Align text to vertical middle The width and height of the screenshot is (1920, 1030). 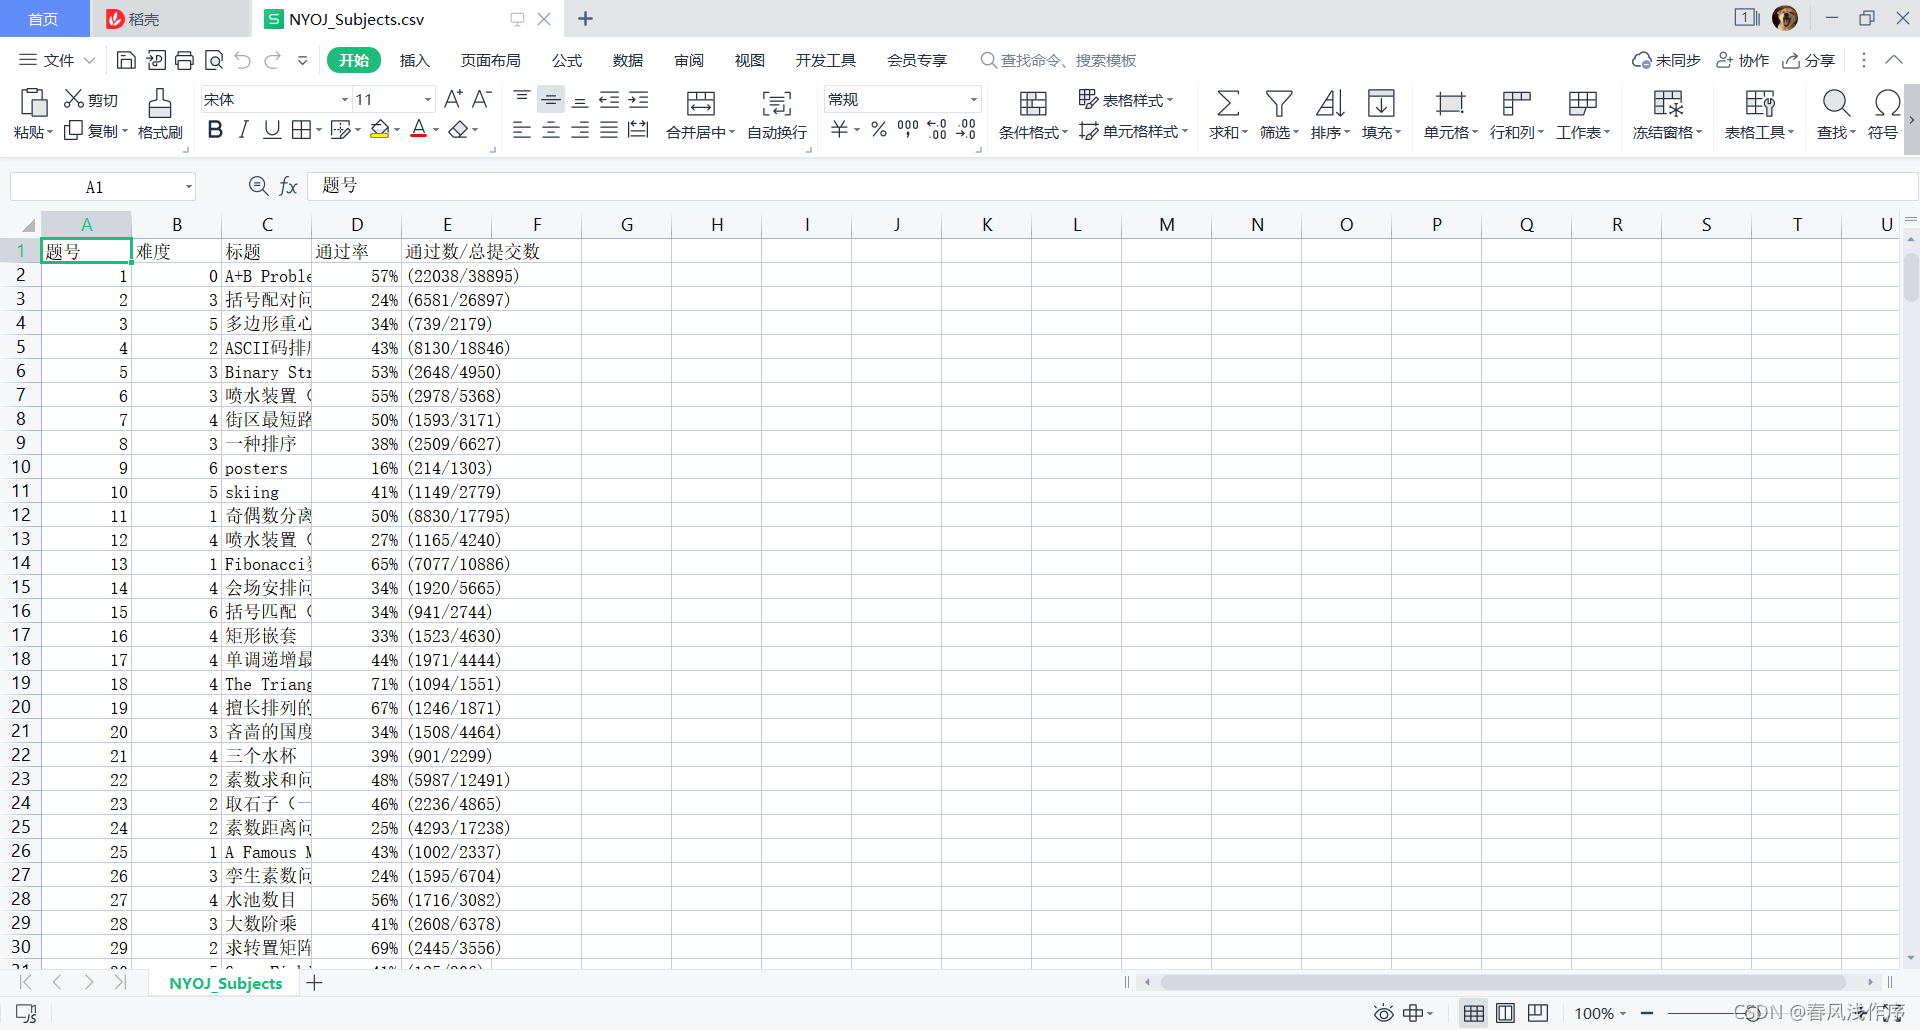pos(551,99)
